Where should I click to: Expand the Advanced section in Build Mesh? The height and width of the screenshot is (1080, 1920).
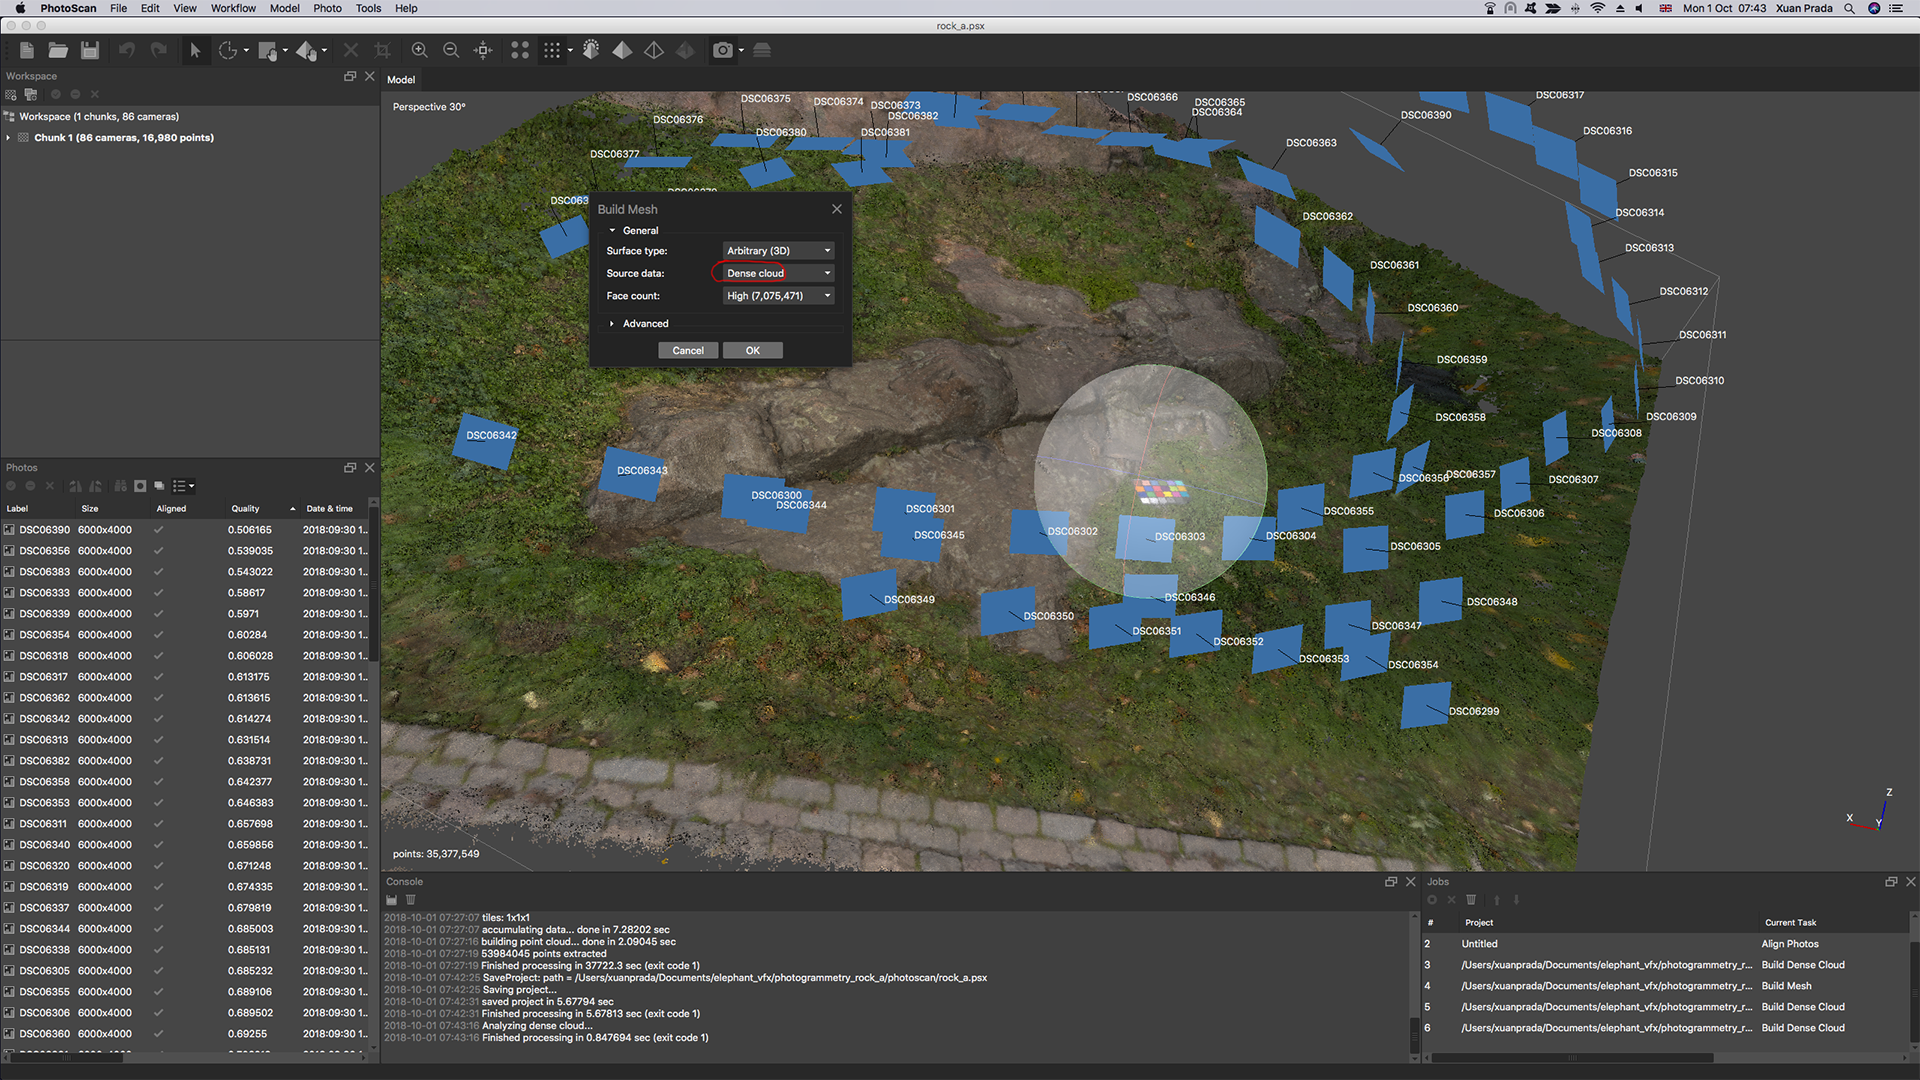pyautogui.click(x=612, y=324)
